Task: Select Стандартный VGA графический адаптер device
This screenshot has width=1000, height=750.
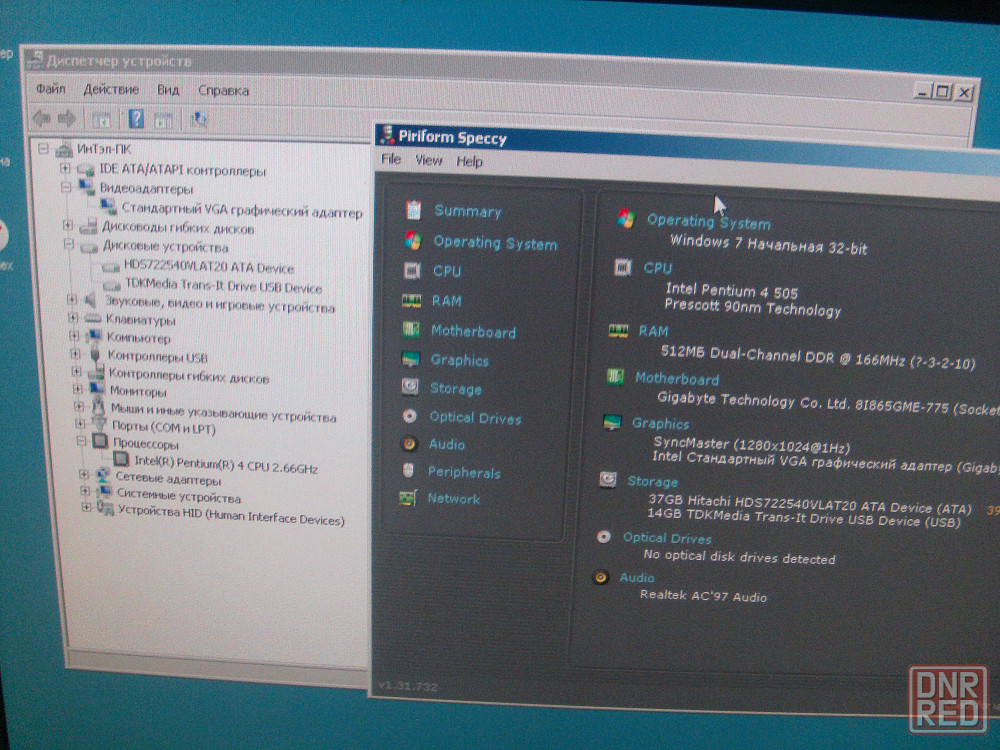Action: point(242,210)
